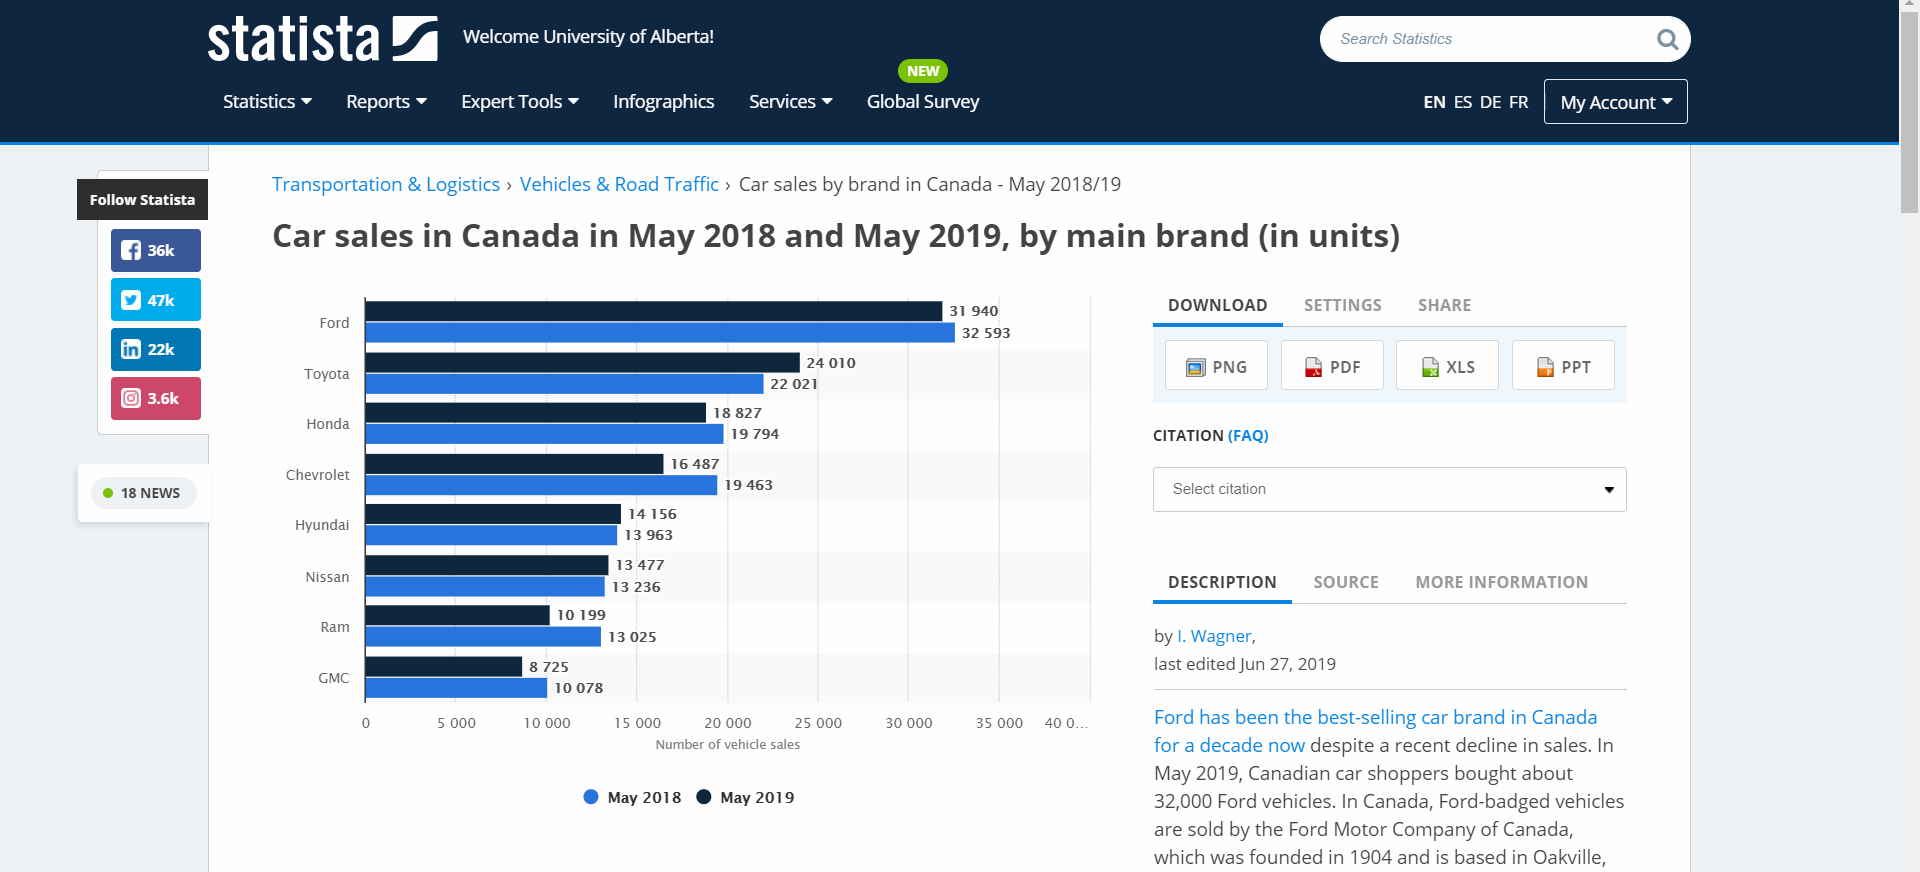
Task: Click the Statista logo
Action: tap(322, 39)
